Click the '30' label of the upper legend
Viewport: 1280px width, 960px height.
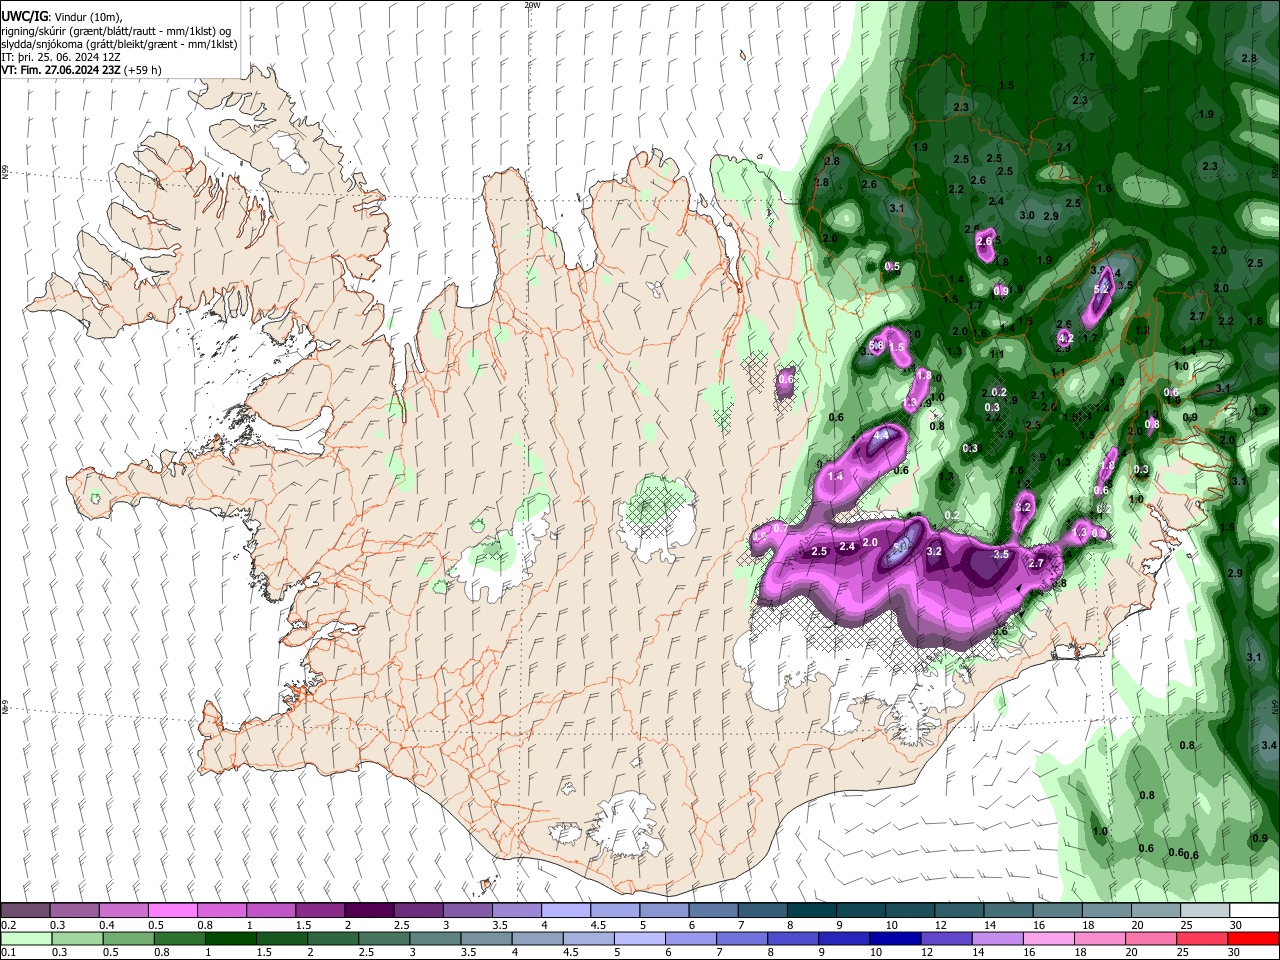pyautogui.click(x=1236, y=925)
